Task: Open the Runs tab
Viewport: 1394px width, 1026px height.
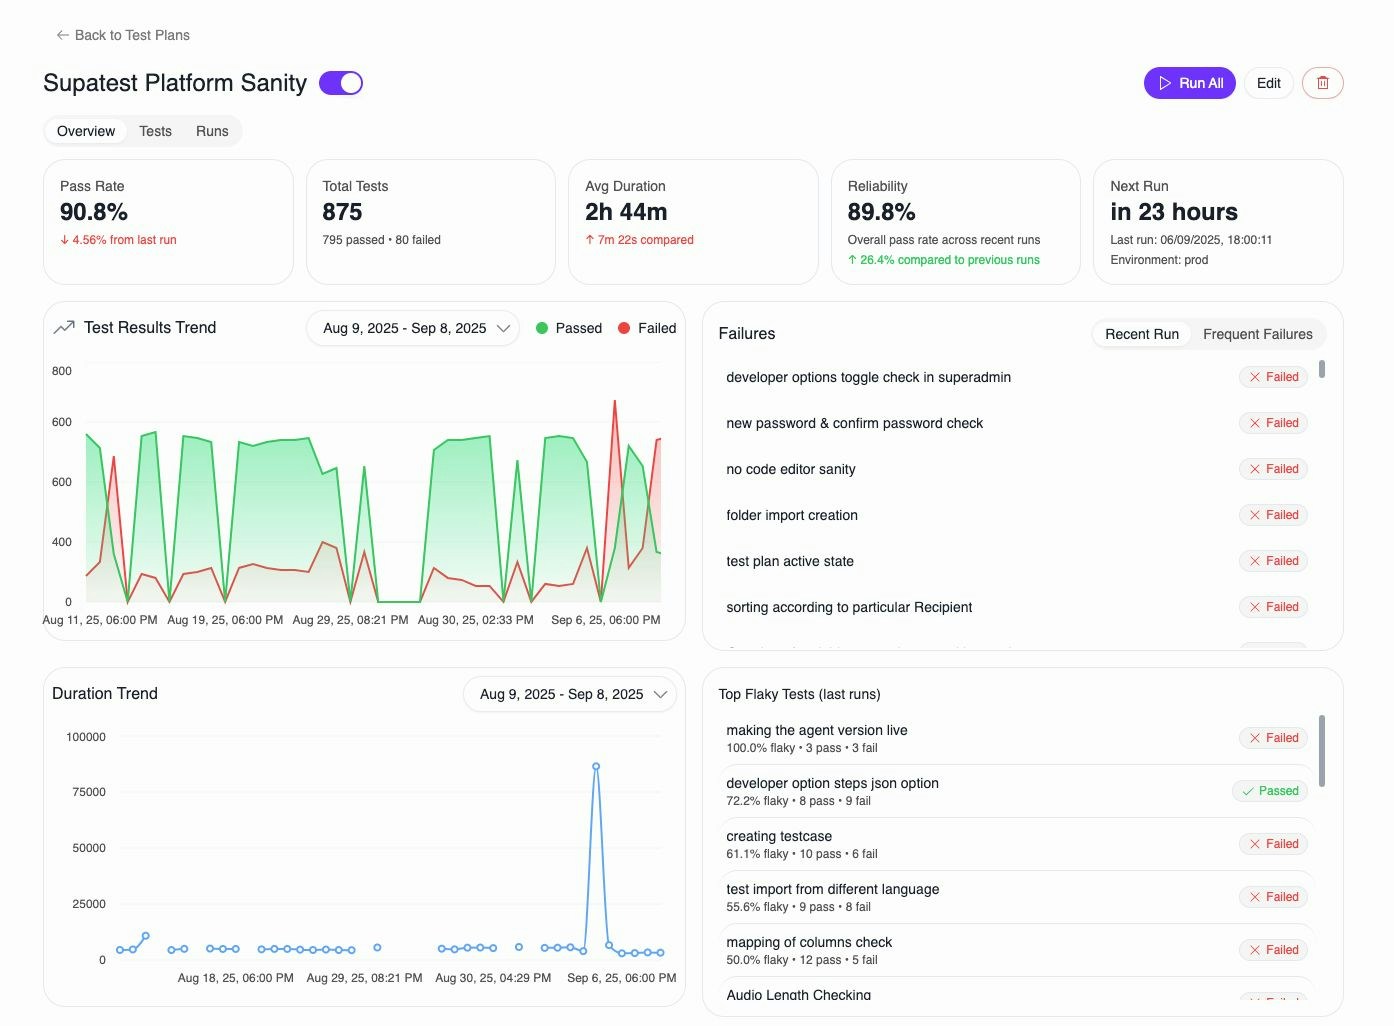Action: tap(212, 131)
